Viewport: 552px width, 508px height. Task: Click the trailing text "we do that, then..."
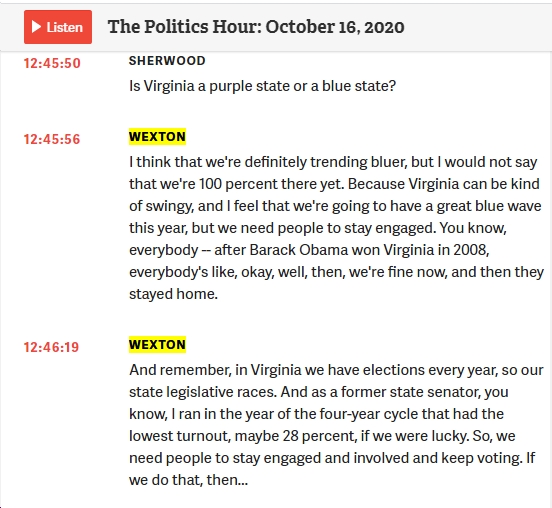[188, 480]
